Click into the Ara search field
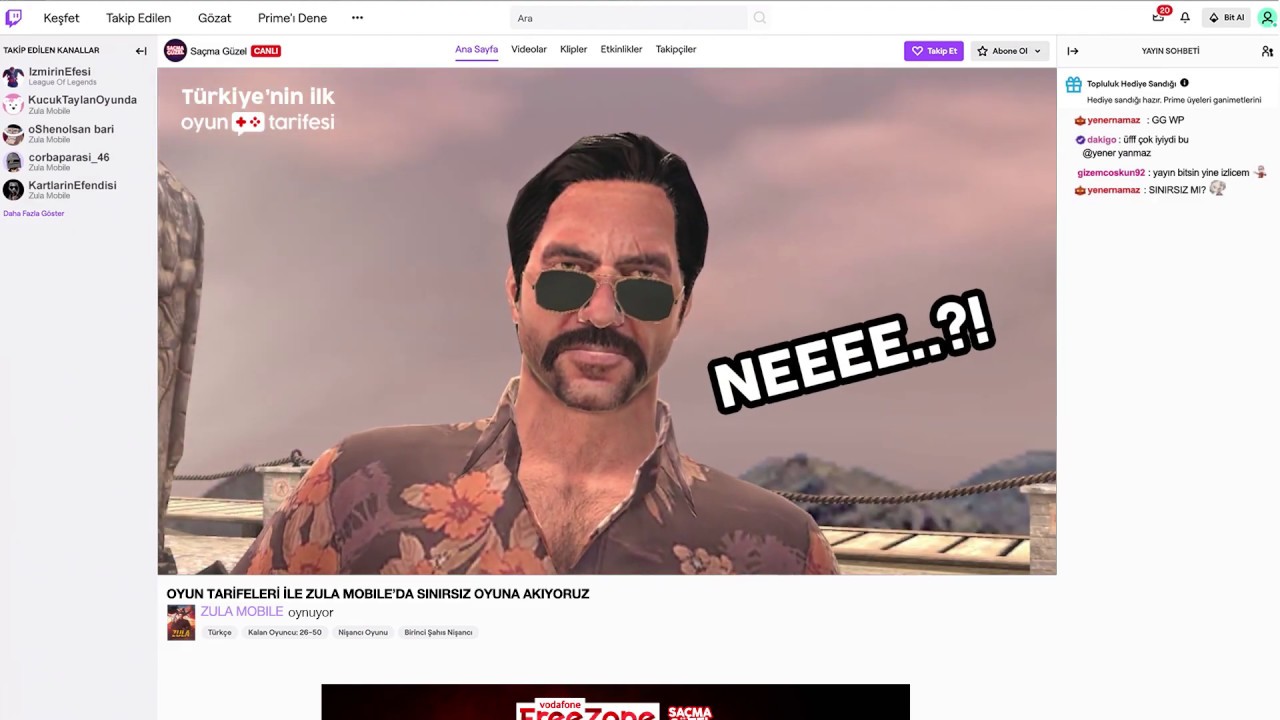Image resolution: width=1280 pixels, height=720 pixels. point(628,18)
